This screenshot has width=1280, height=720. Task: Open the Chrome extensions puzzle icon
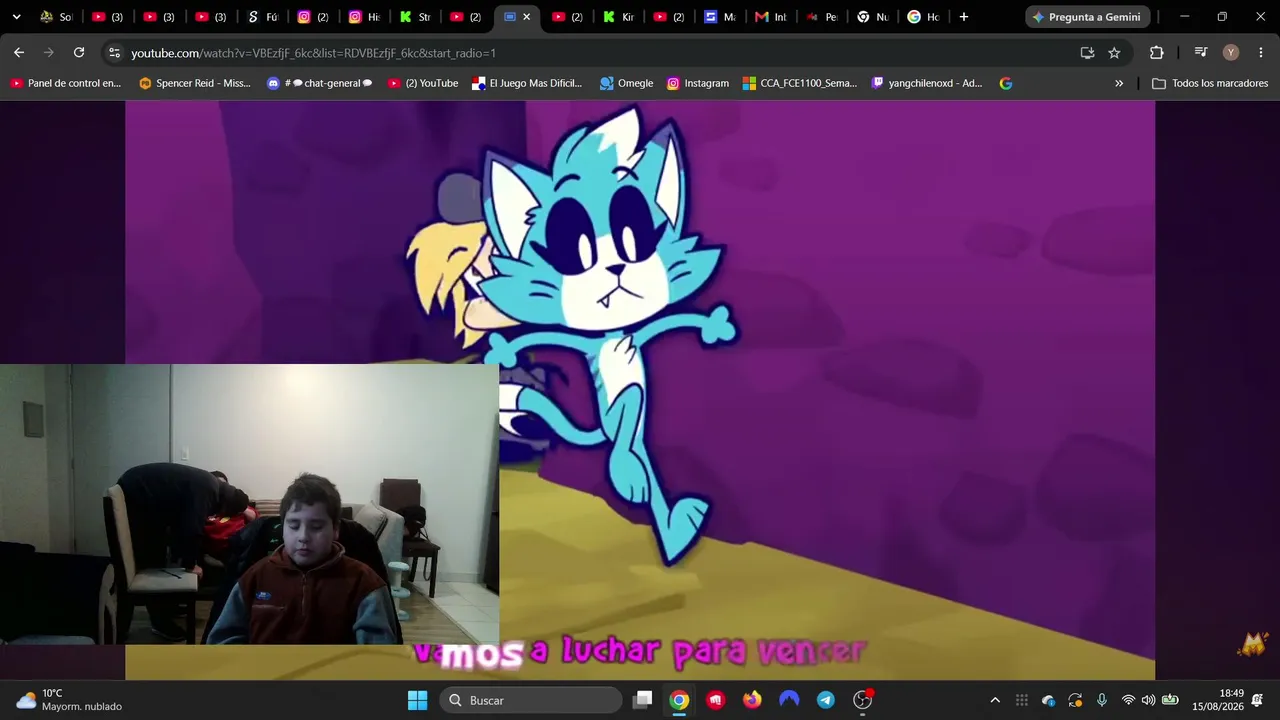[1157, 53]
